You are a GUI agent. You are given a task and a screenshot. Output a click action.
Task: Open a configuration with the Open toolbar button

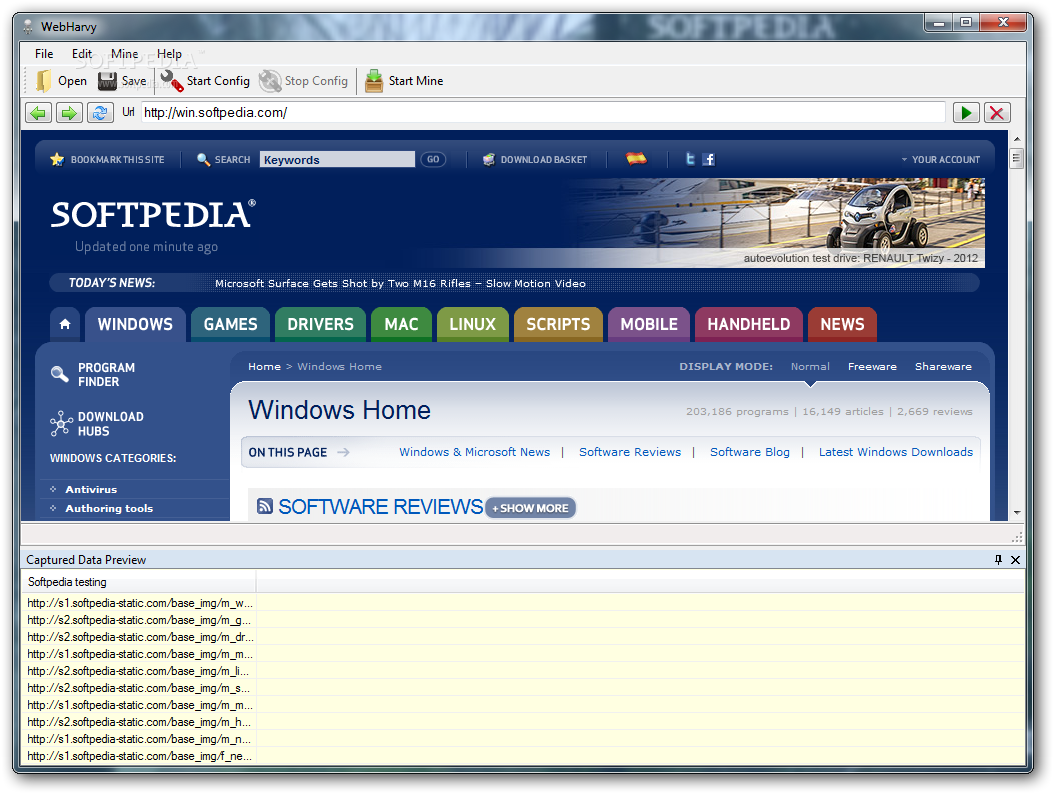(61, 81)
